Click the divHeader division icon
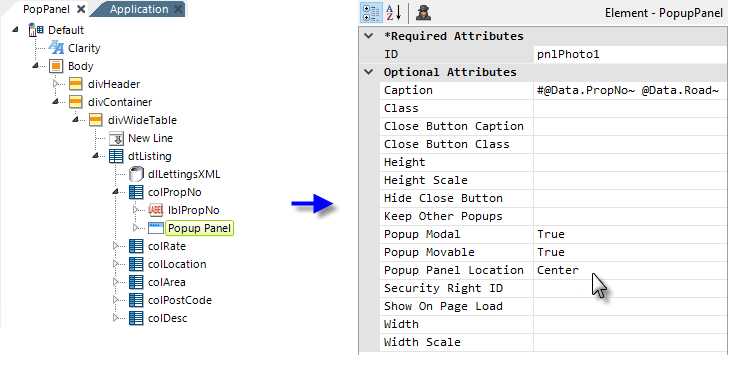The width and height of the screenshot is (730, 377). (x=75, y=84)
